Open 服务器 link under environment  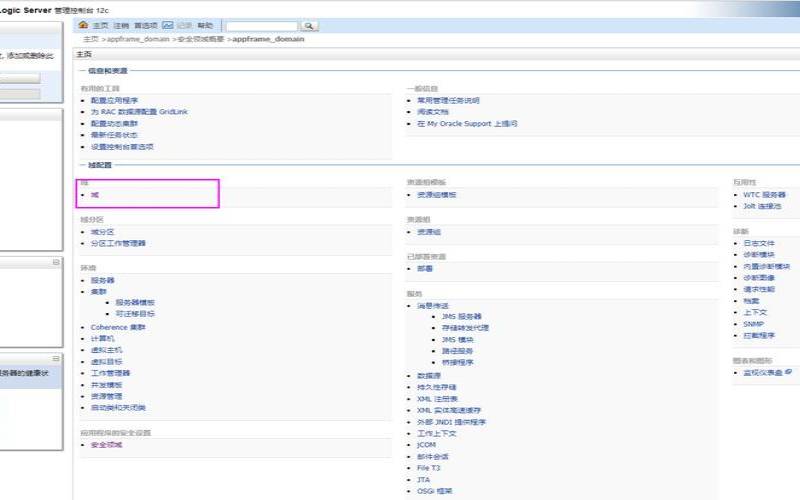click(103, 280)
